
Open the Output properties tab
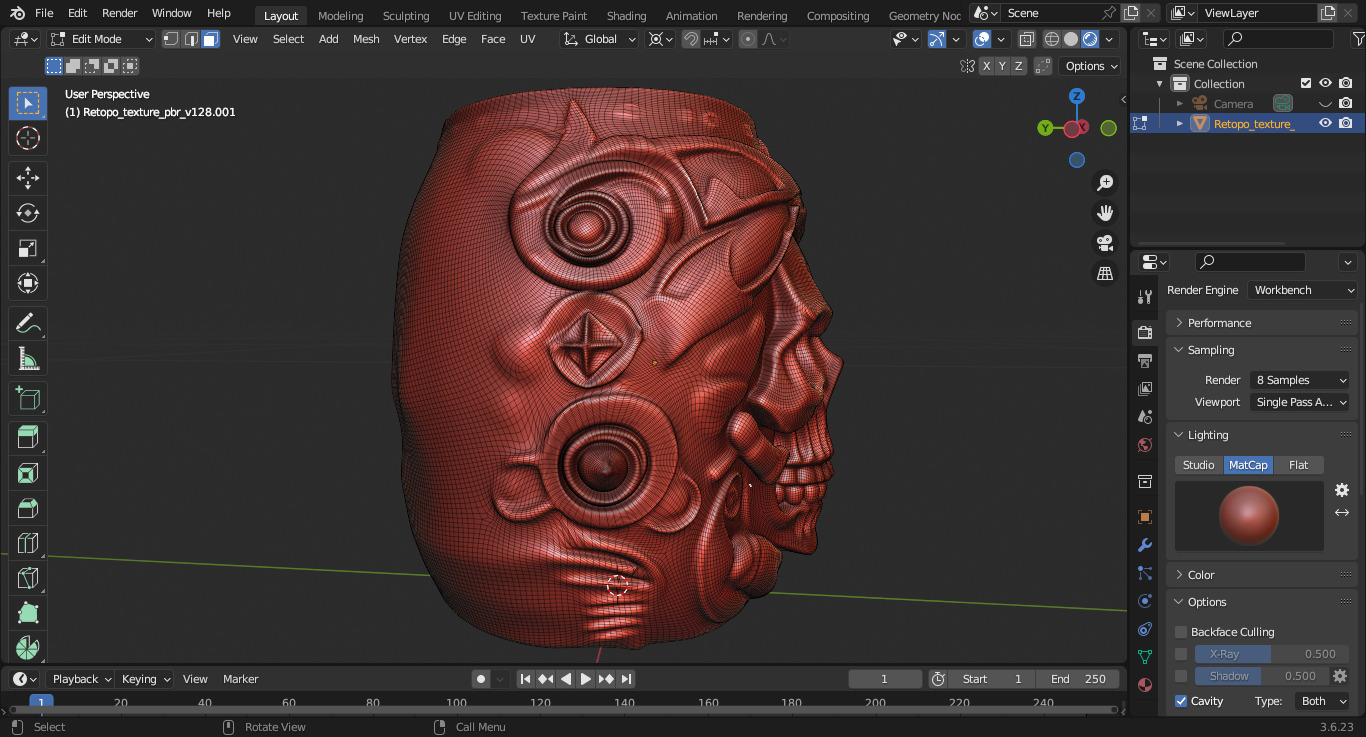(1145, 360)
